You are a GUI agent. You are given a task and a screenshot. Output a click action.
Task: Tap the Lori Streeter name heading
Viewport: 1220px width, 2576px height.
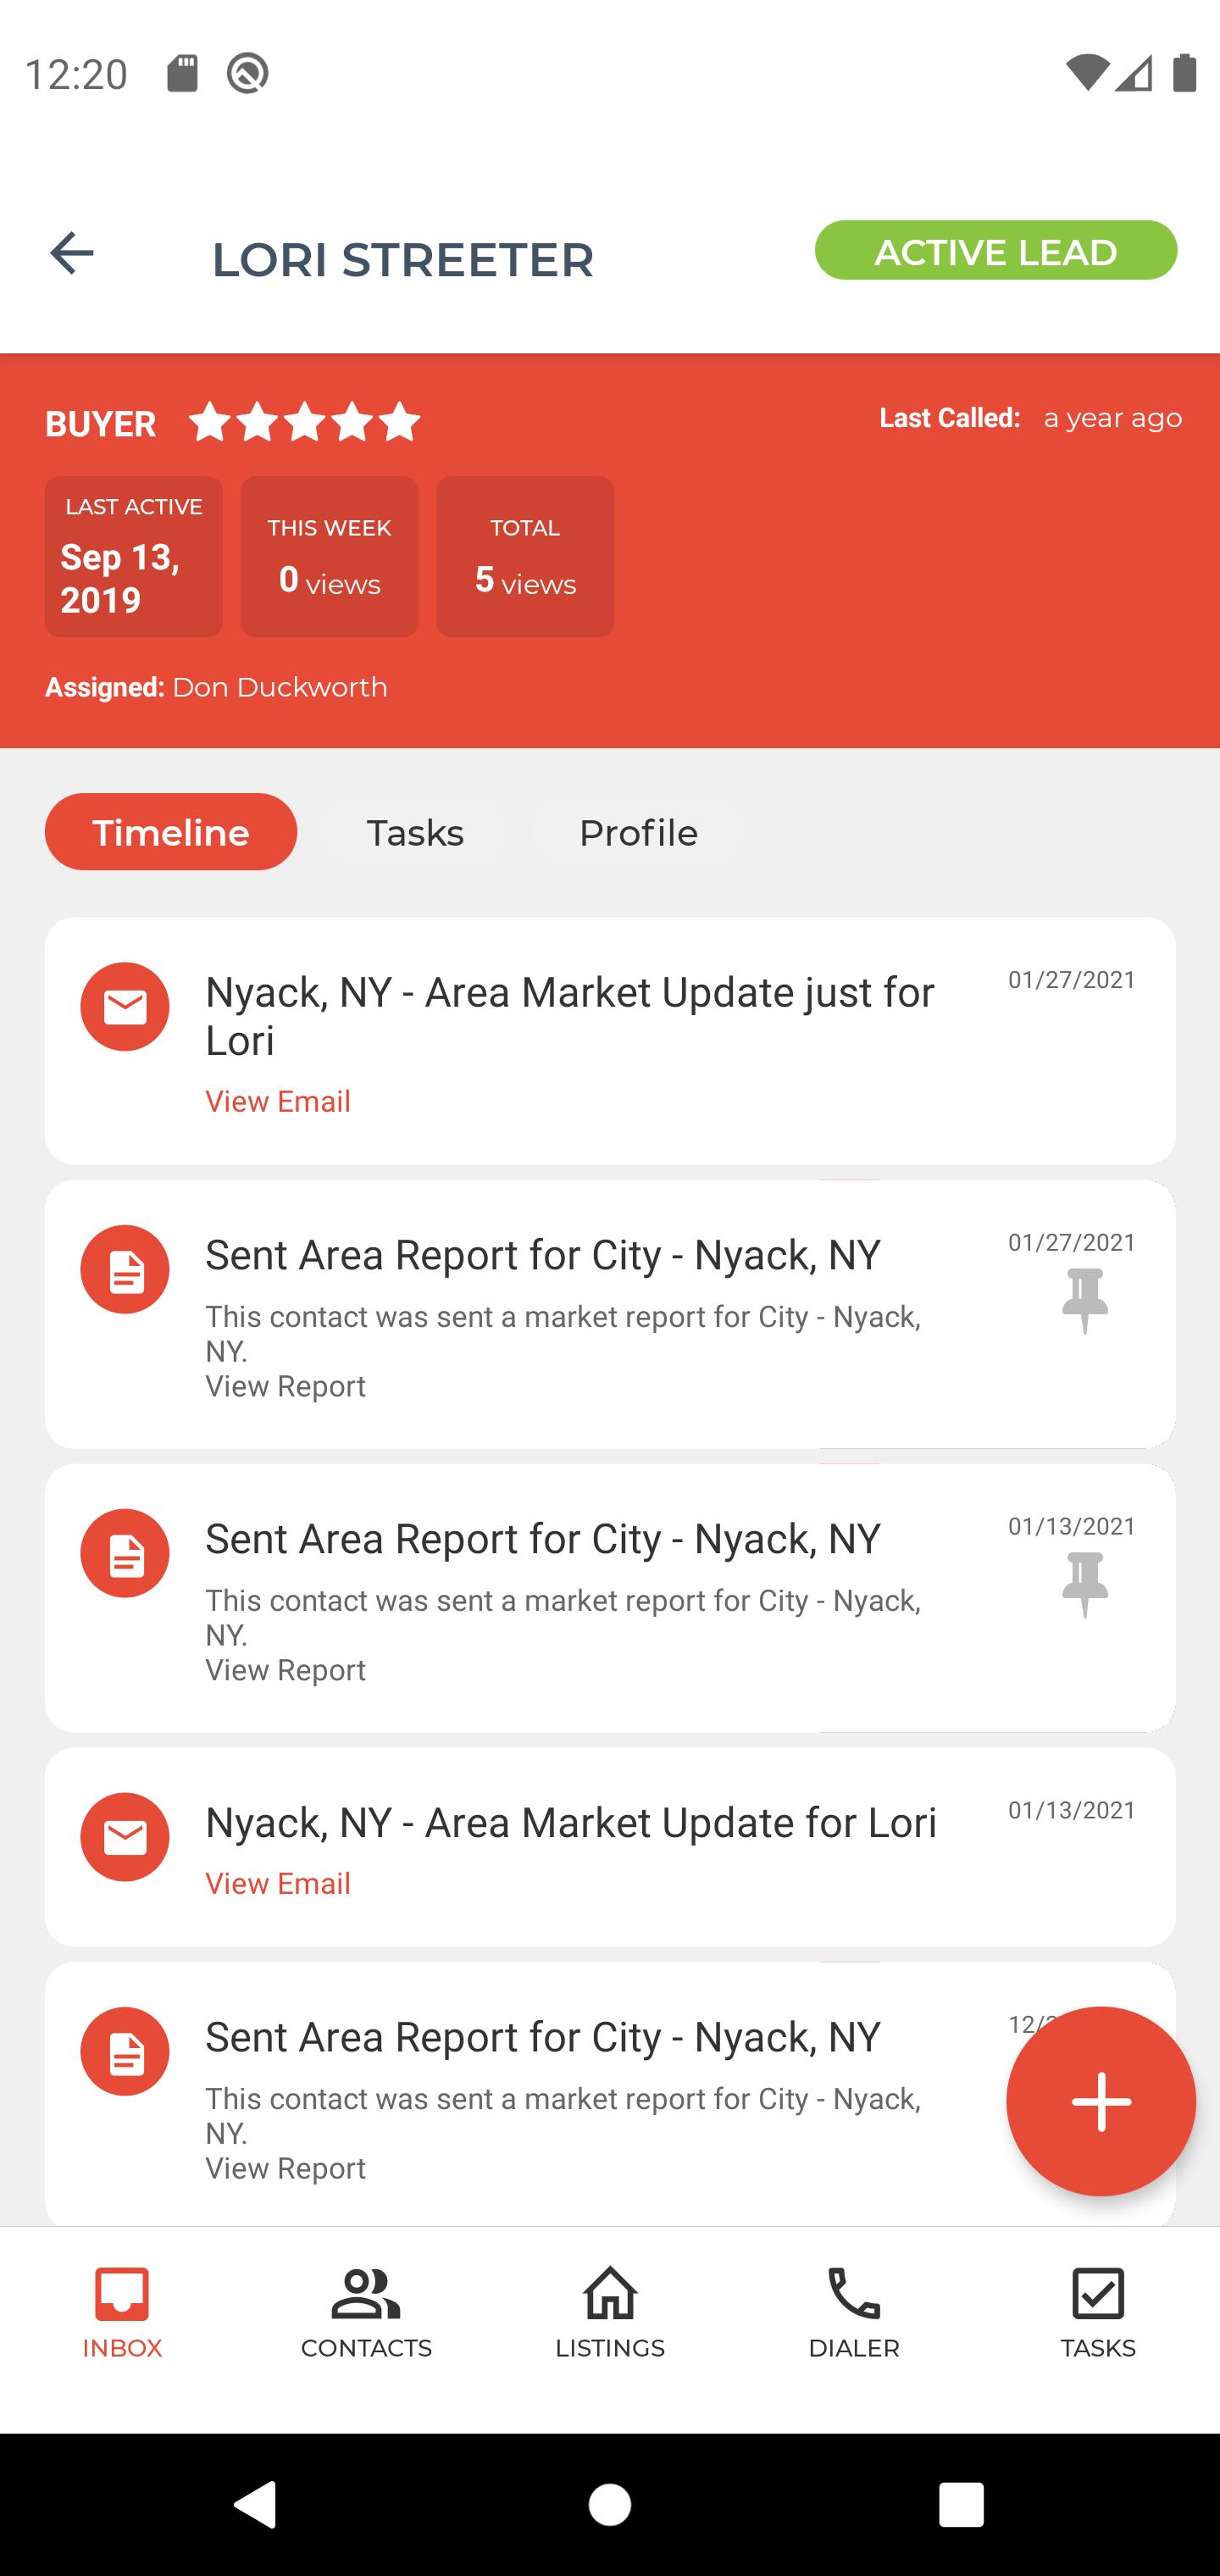coord(403,260)
